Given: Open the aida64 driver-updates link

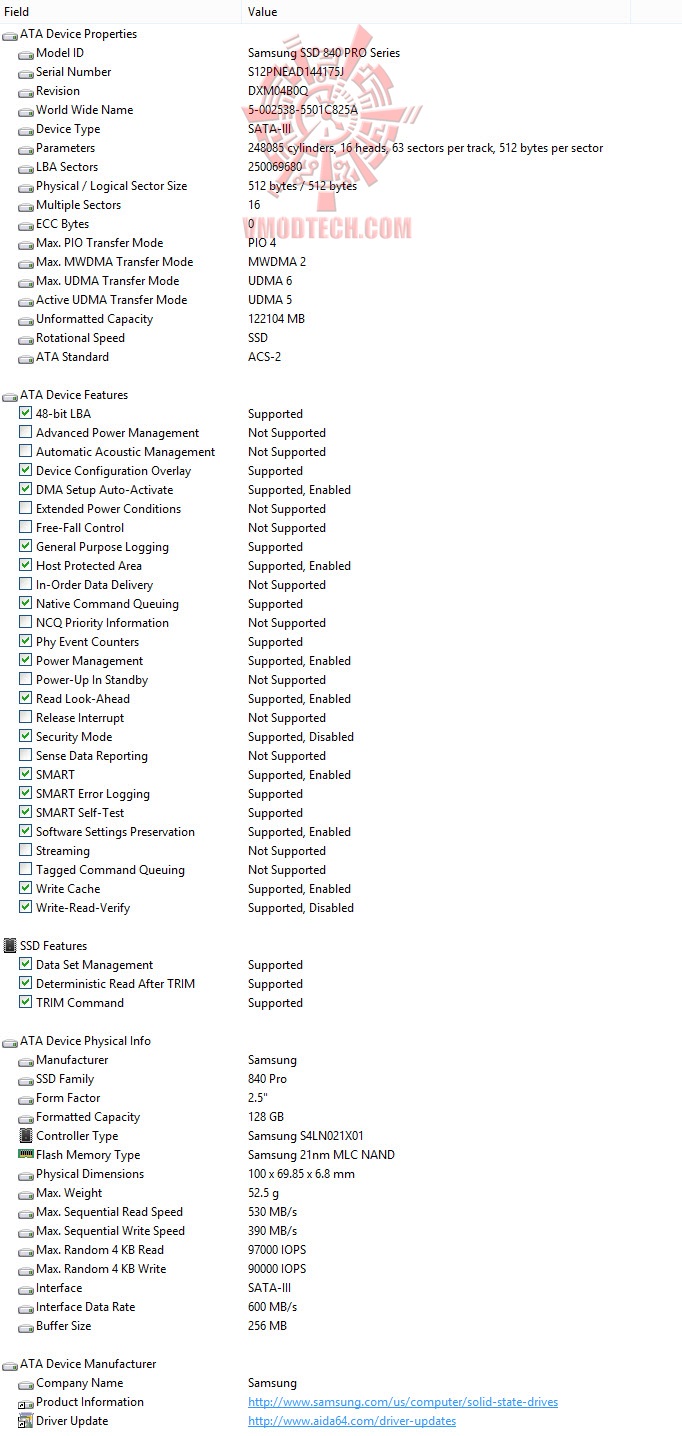Looking at the screenshot, I should pyautogui.click(x=352, y=1421).
